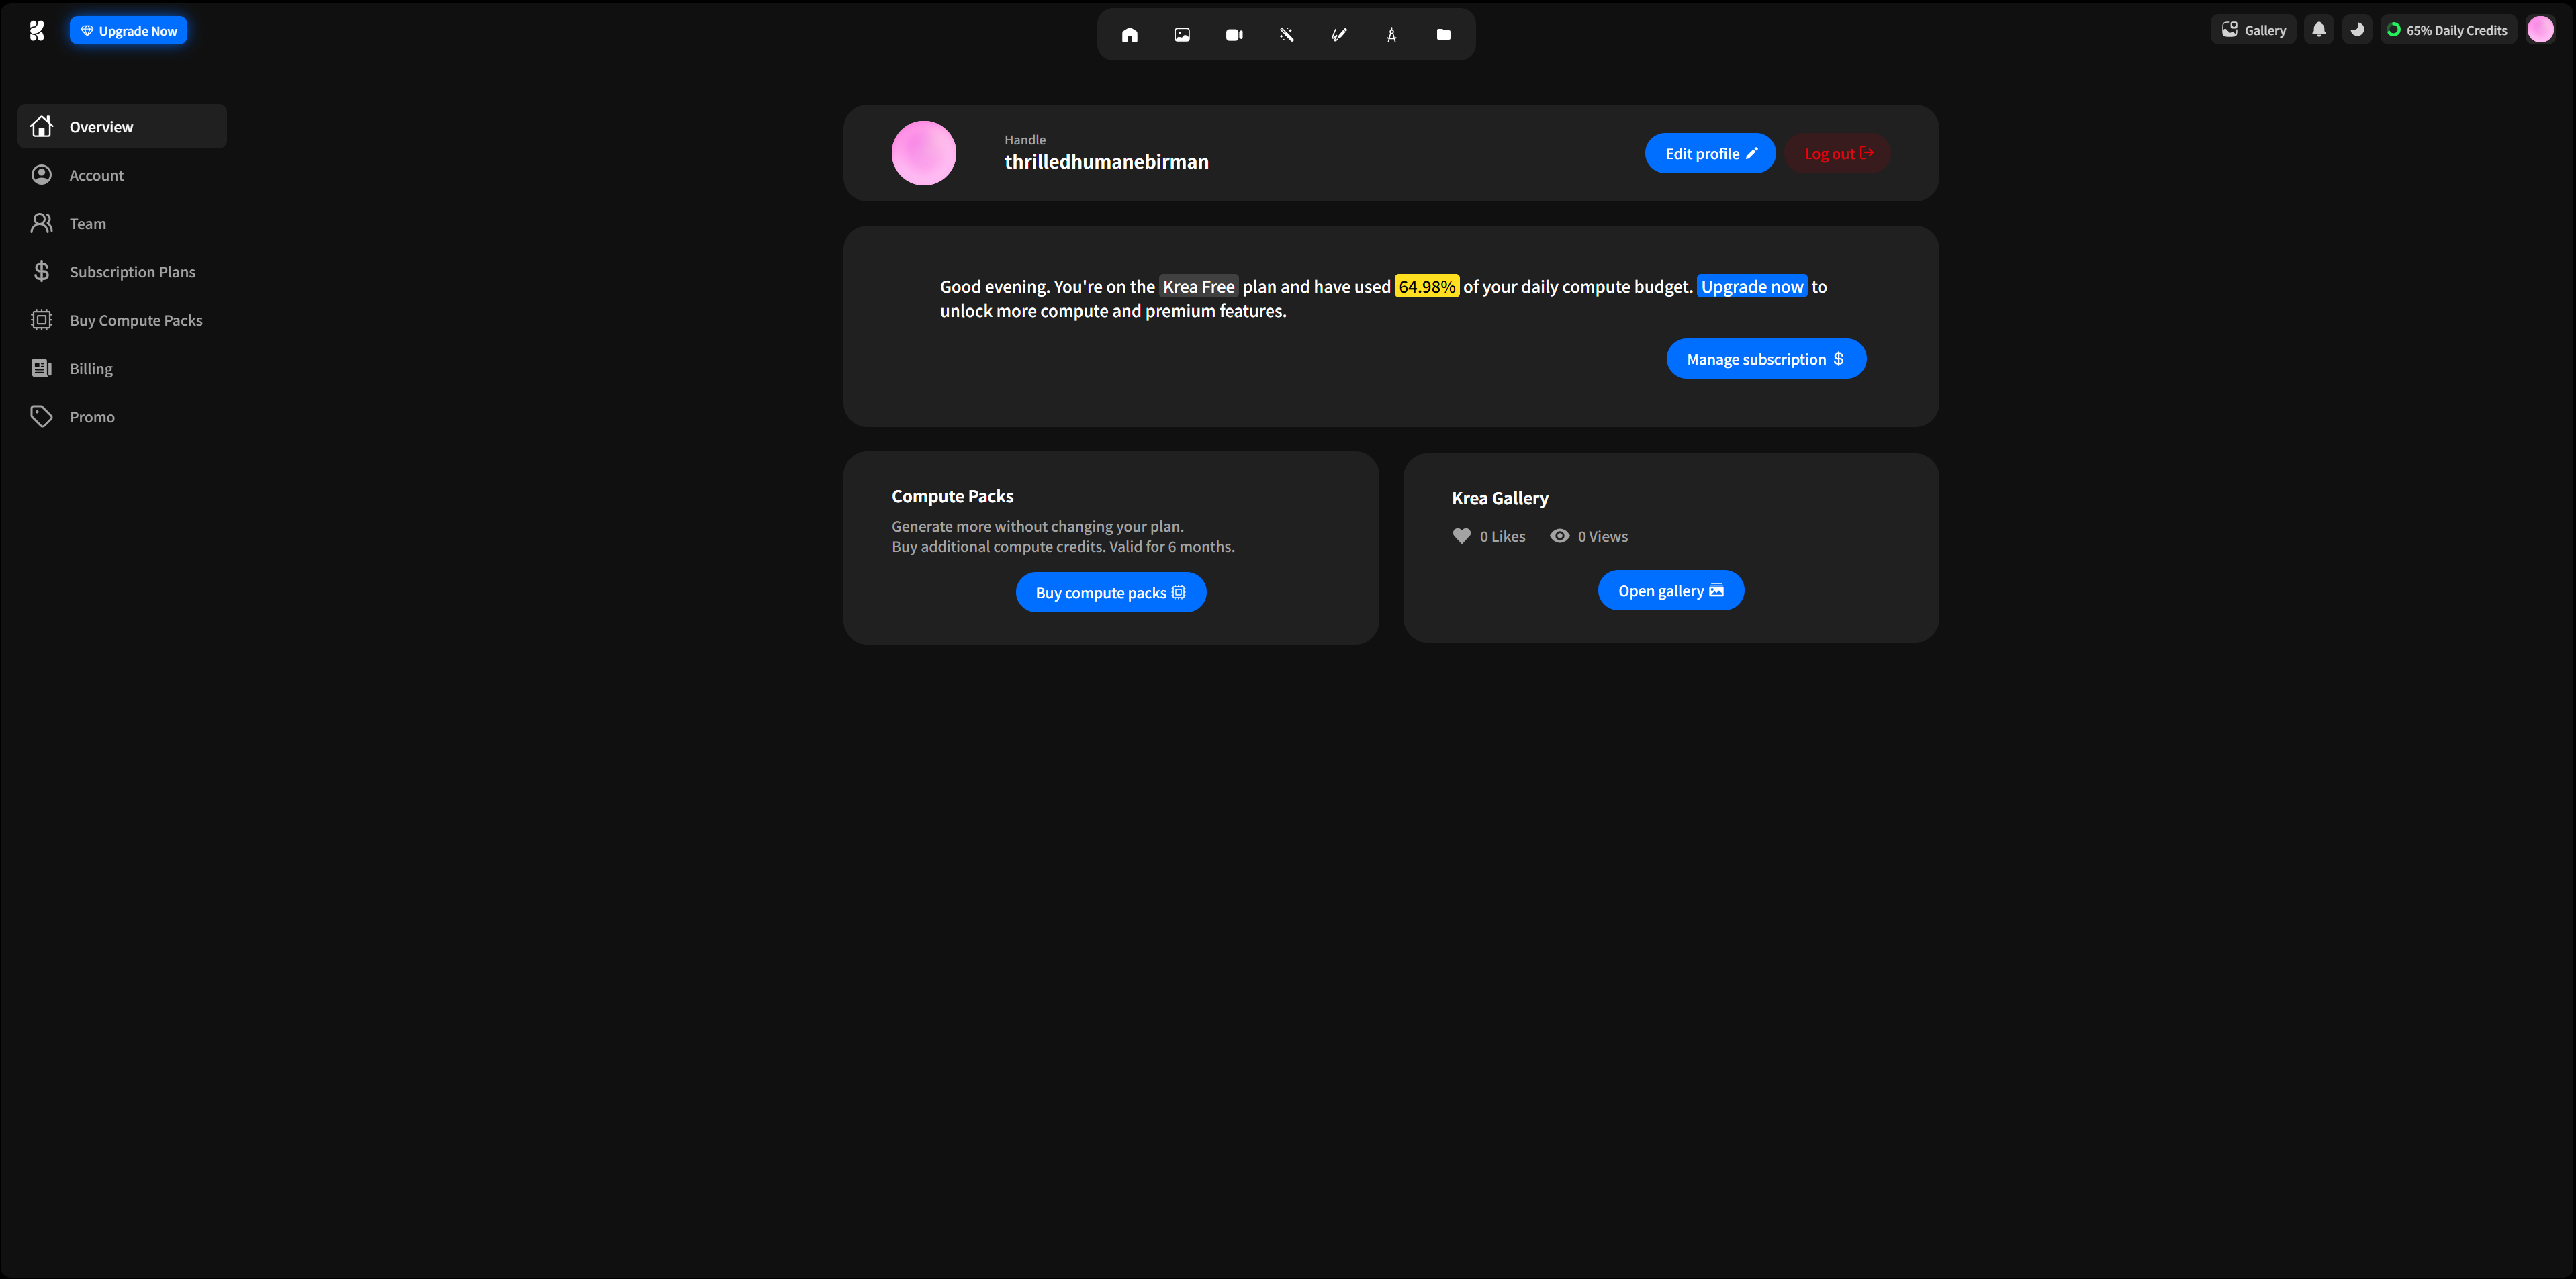Screen dimensions: 2576x1279
Task: Click the compass Train tool icon
Action: coord(1391,34)
